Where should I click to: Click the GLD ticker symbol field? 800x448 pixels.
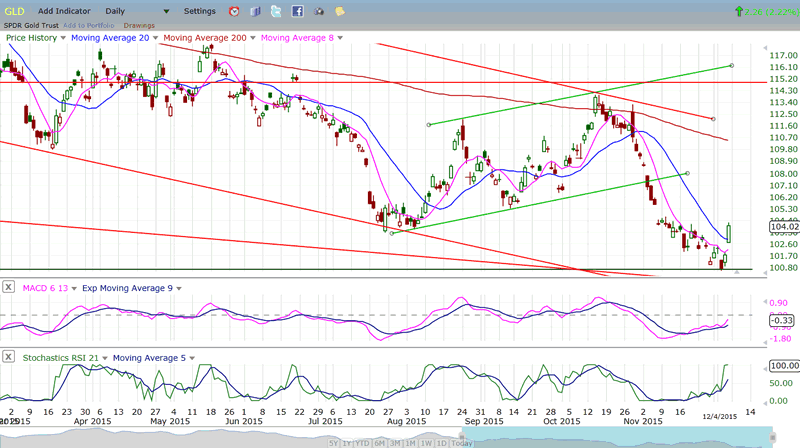coord(14,11)
